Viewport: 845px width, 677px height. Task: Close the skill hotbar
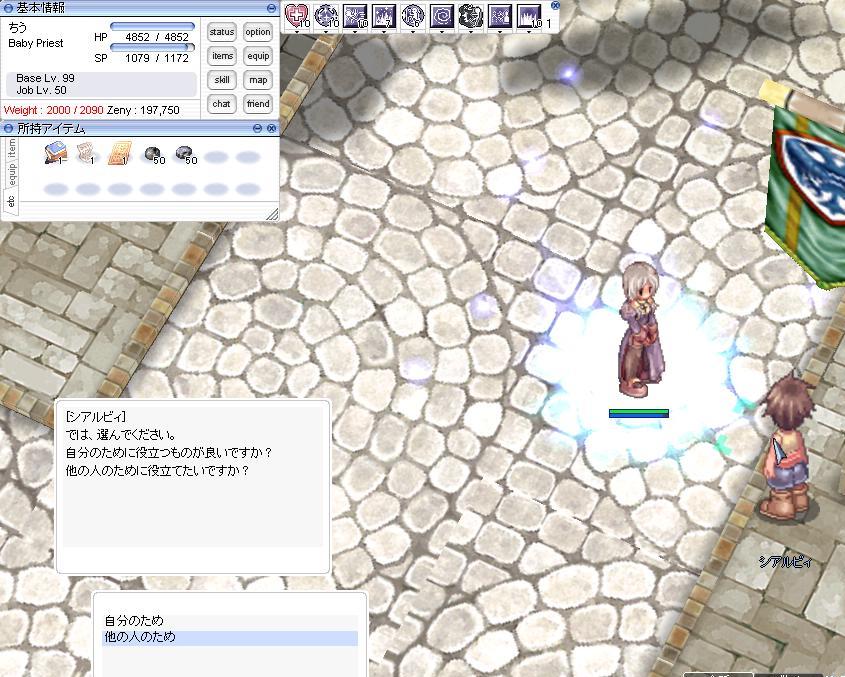pyautogui.click(x=555, y=5)
